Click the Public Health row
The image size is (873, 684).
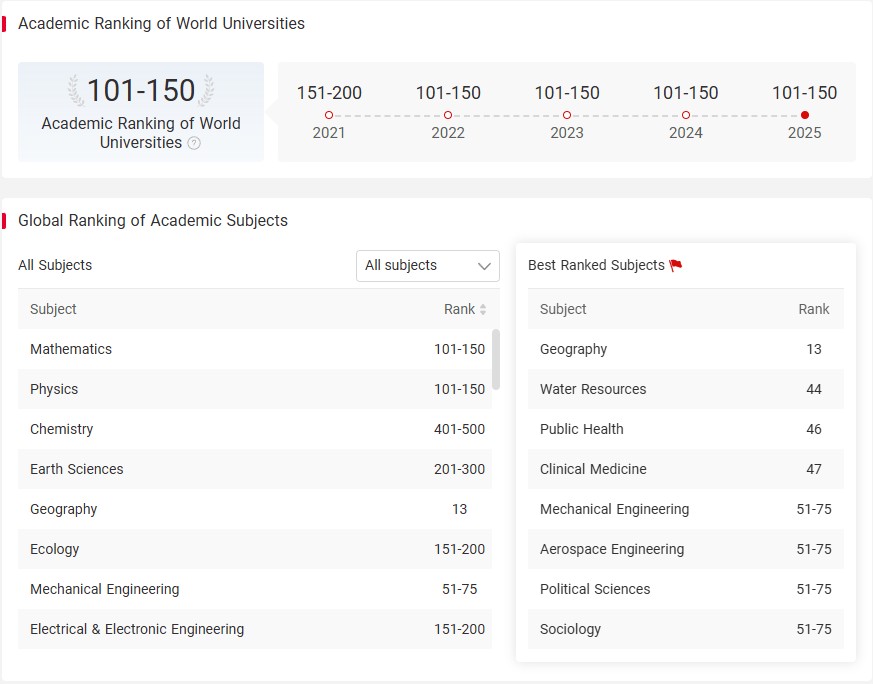click(x=685, y=429)
